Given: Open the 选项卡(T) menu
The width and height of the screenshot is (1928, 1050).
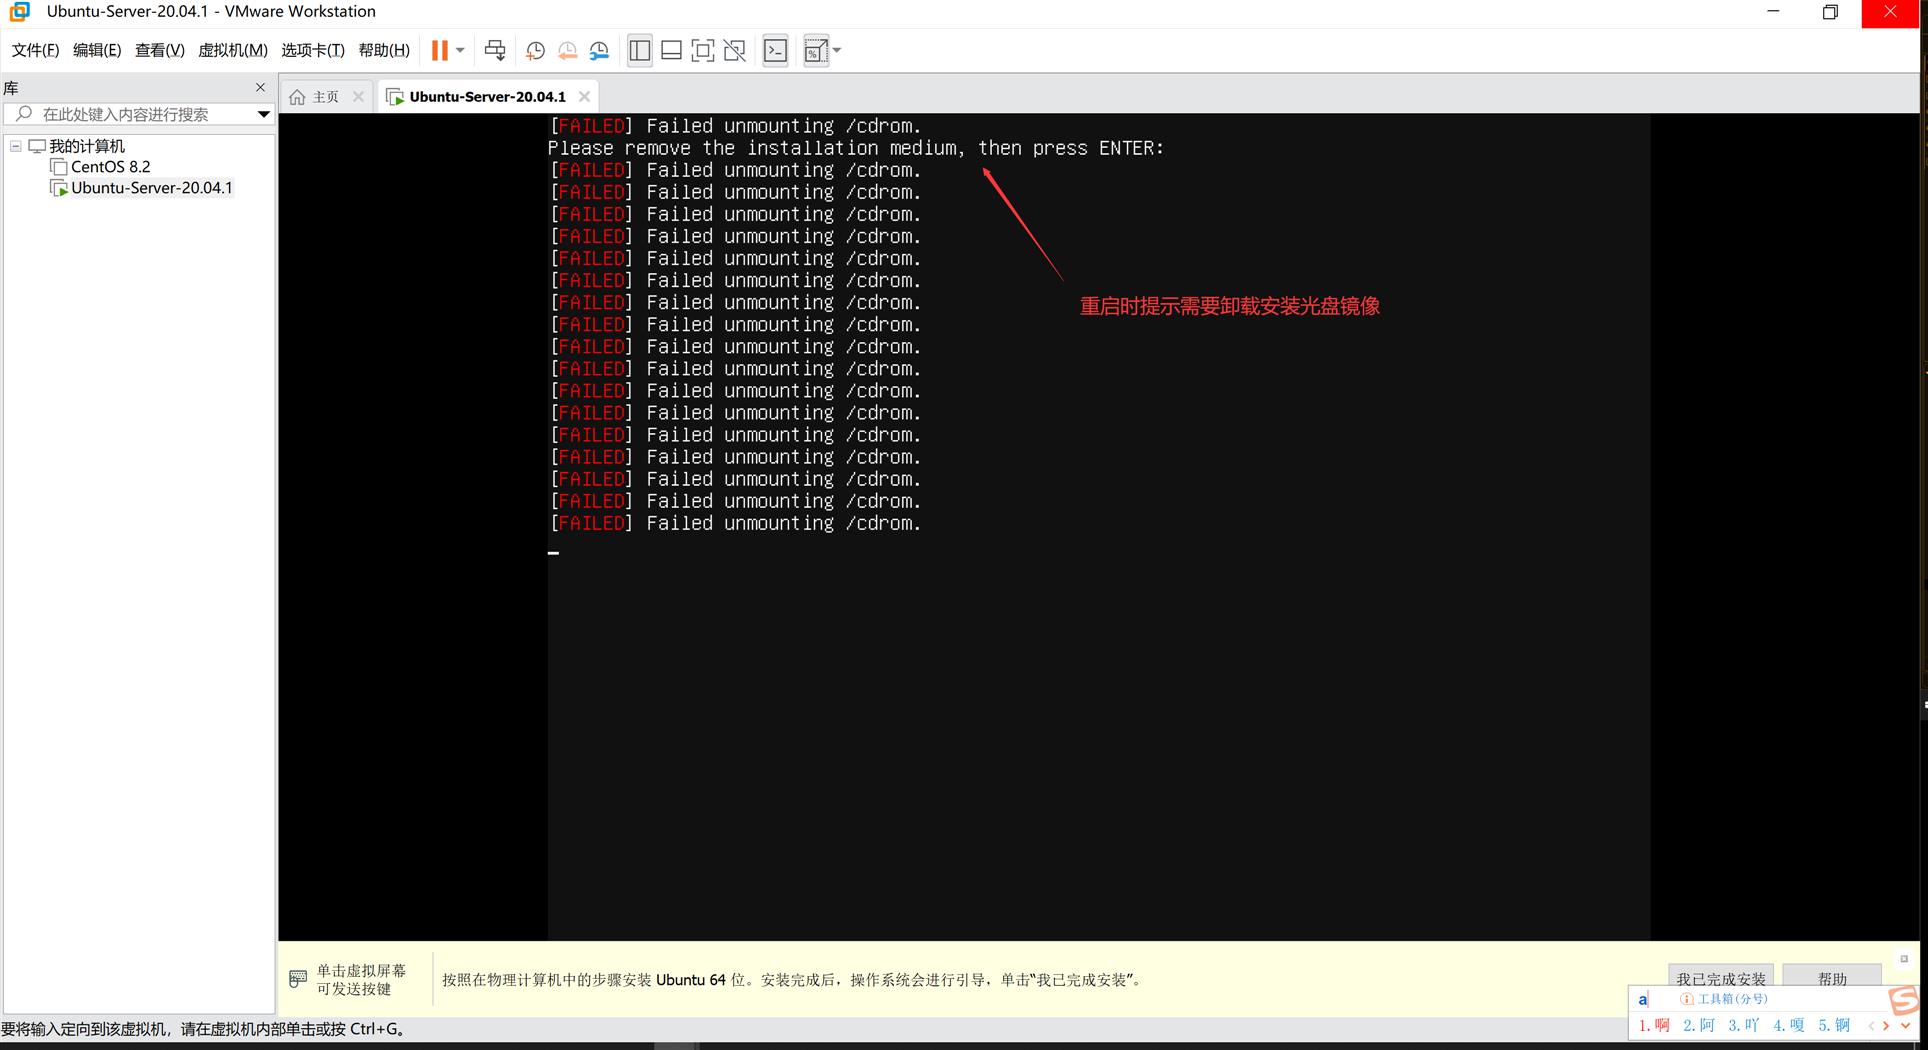Looking at the screenshot, I should coord(313,50).
